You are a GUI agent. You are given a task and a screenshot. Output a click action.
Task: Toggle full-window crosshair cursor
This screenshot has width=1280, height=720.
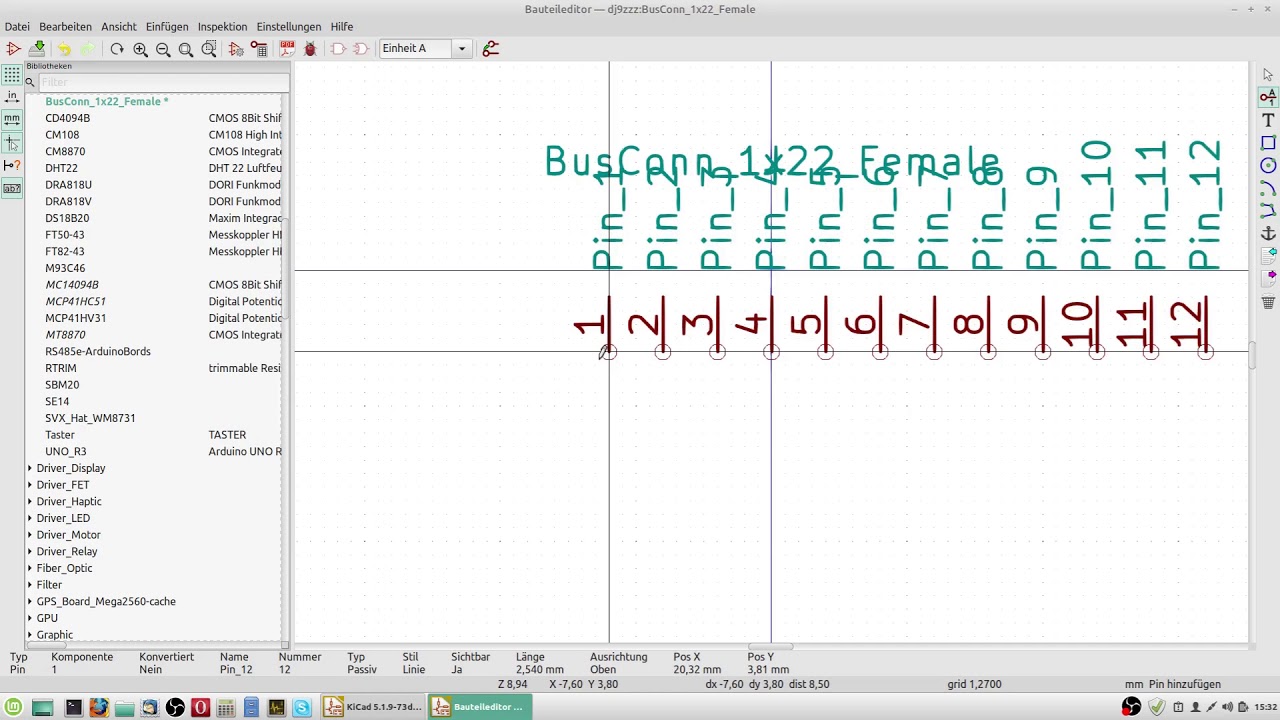(x=12, y=142)
